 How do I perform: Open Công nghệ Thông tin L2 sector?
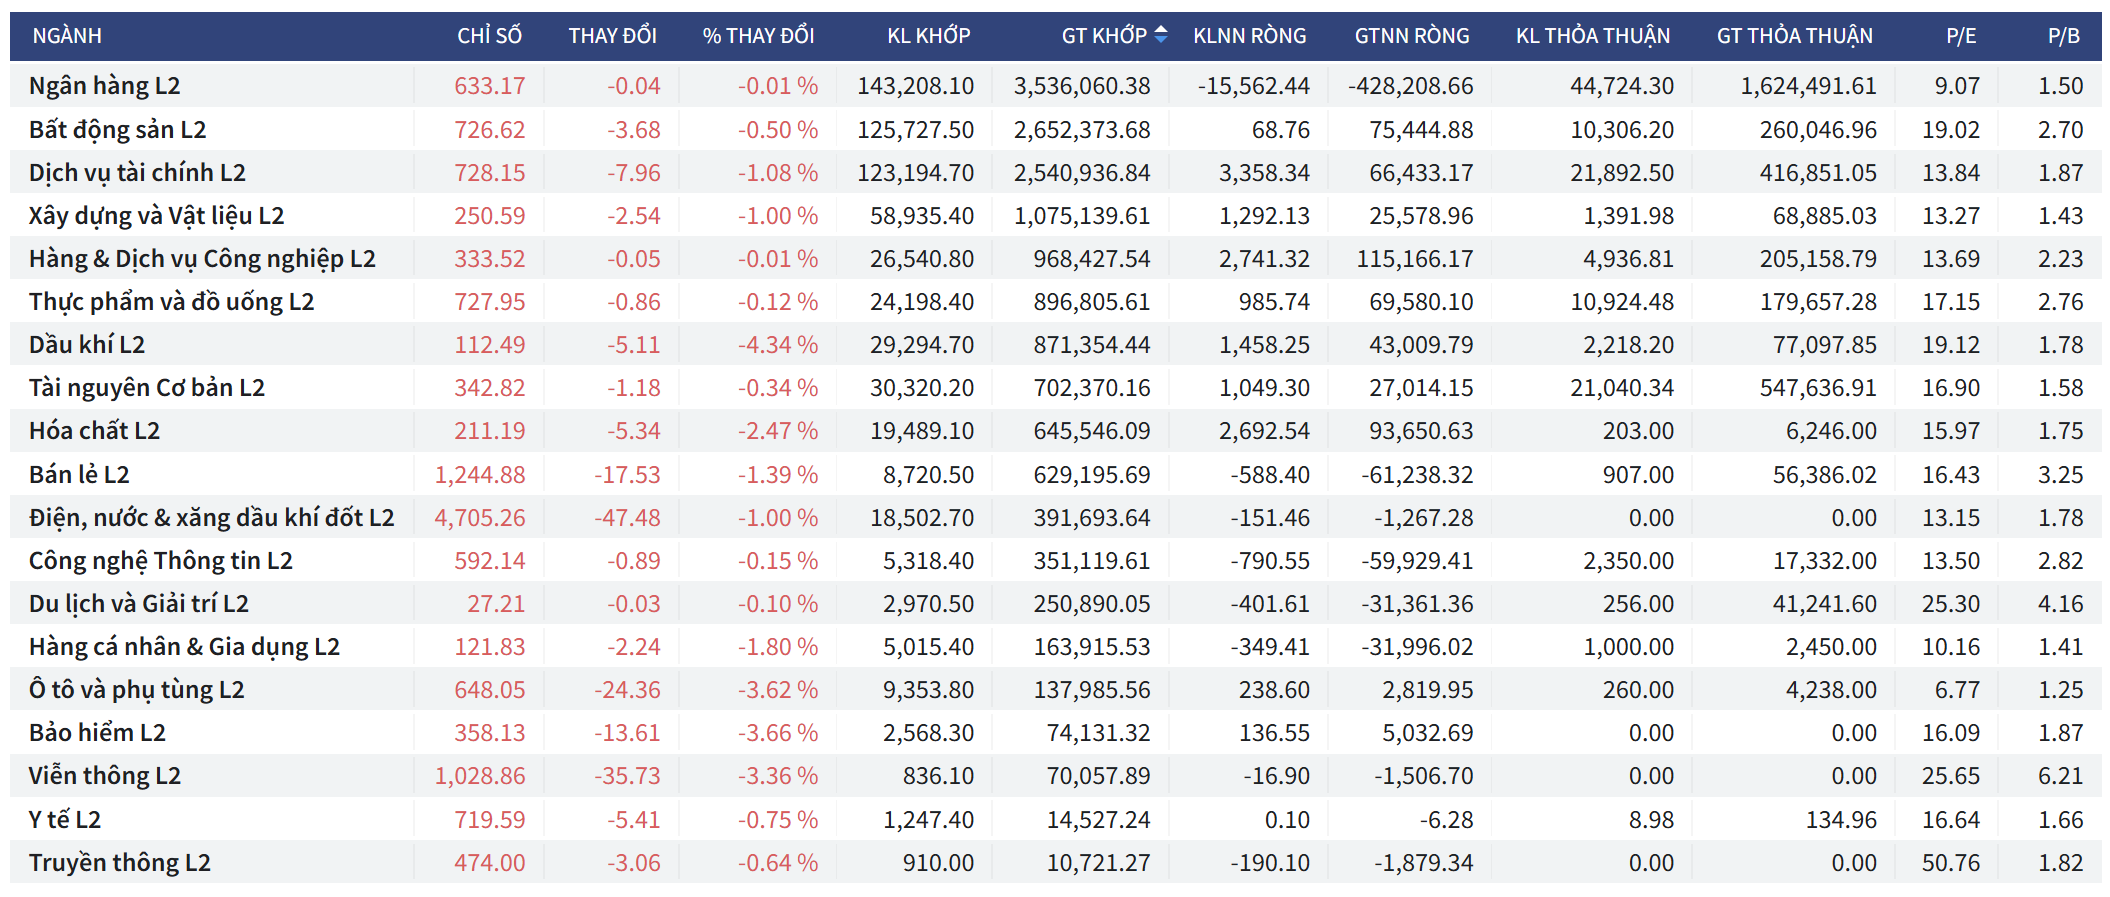(161, 561)
